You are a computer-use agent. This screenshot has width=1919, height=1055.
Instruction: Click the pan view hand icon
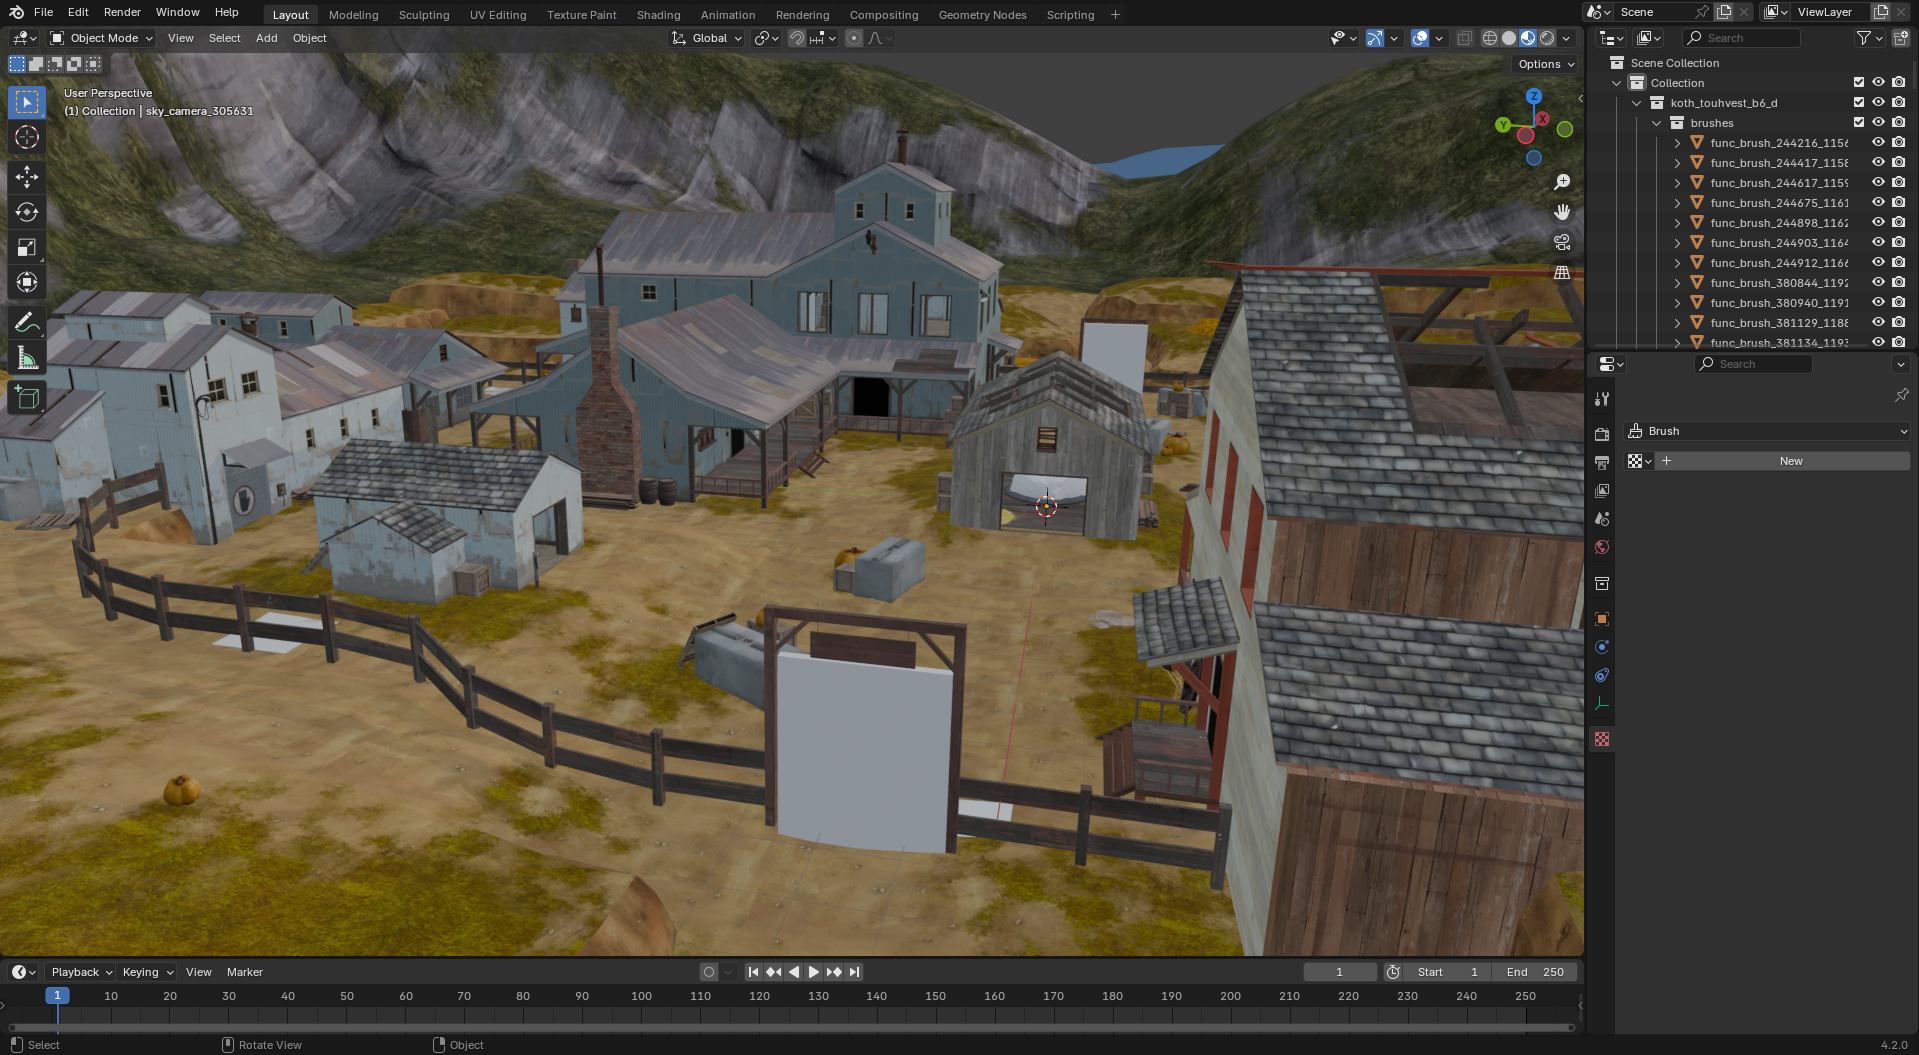pyautogui.click(x=1562, y=212)
